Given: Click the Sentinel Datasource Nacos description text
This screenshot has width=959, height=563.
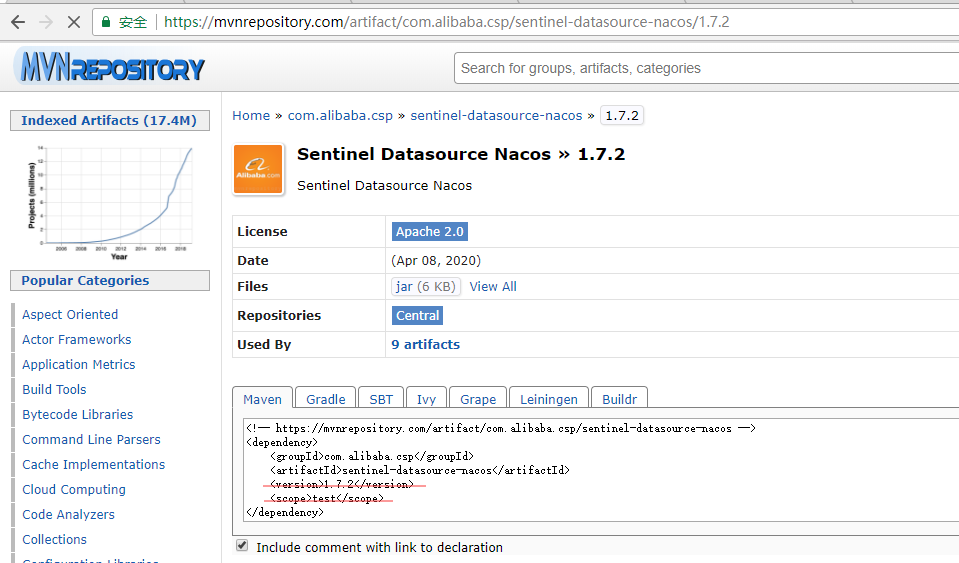Looking at the screenshot, I should click(385, 185).
